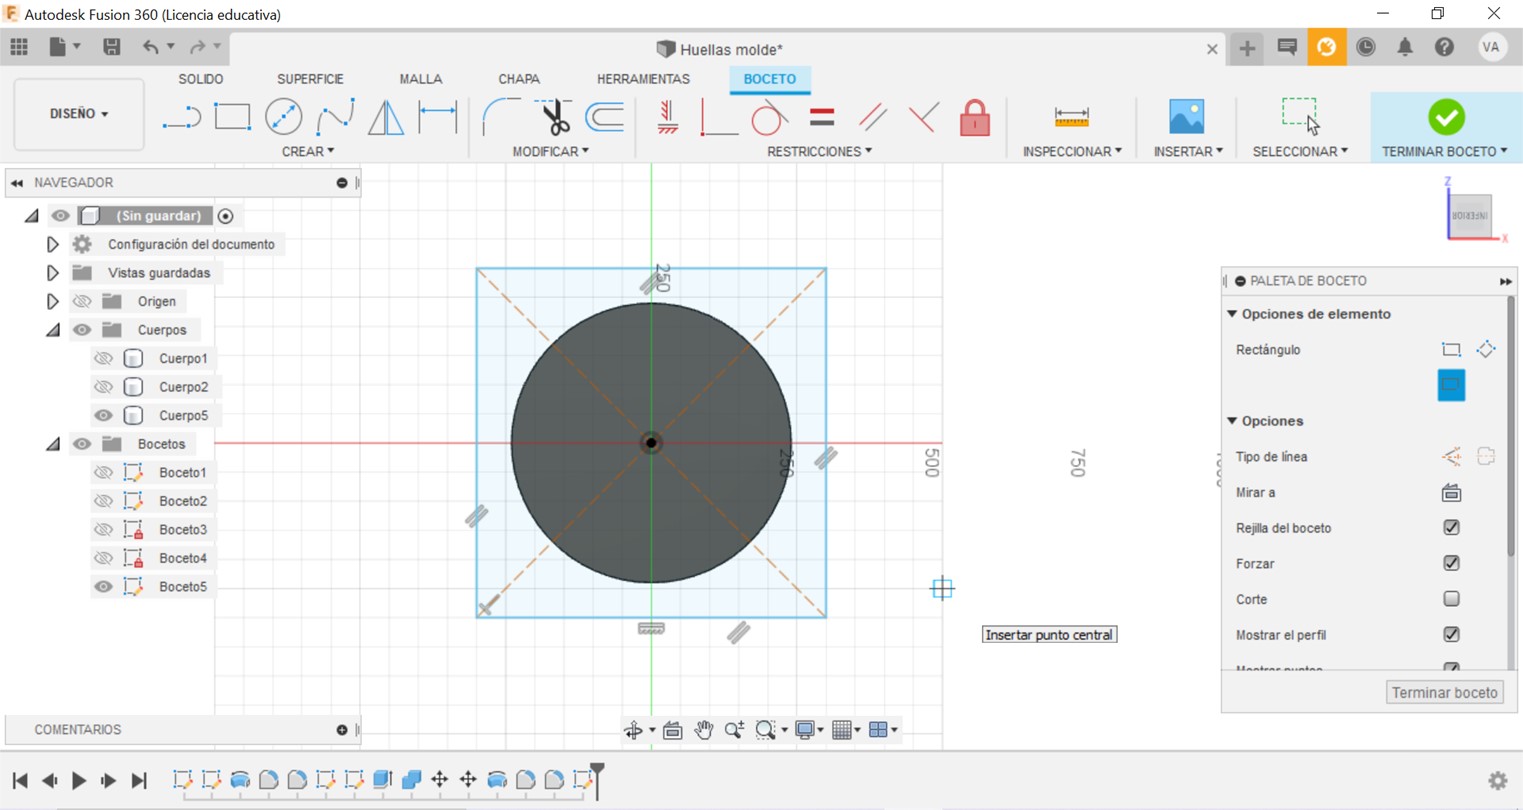Screen dimensions: 1523x810
Task: Switch to the CHAPA tab
Action: [x=519, y=79]
